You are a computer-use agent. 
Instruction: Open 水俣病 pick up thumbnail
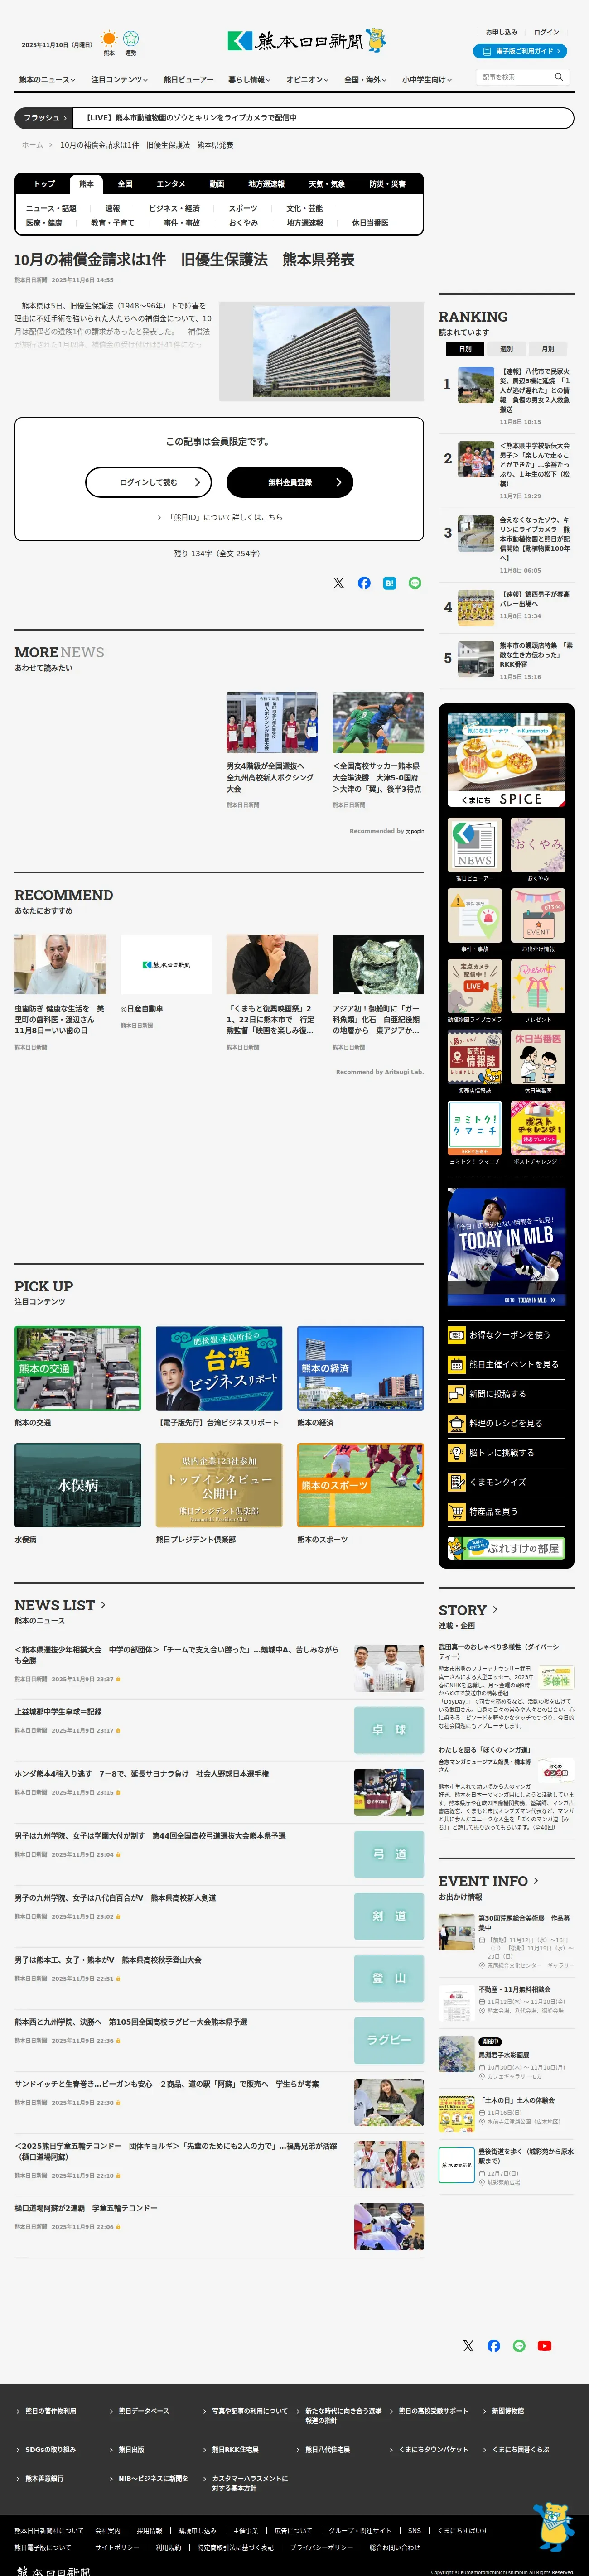point(78,1485)
